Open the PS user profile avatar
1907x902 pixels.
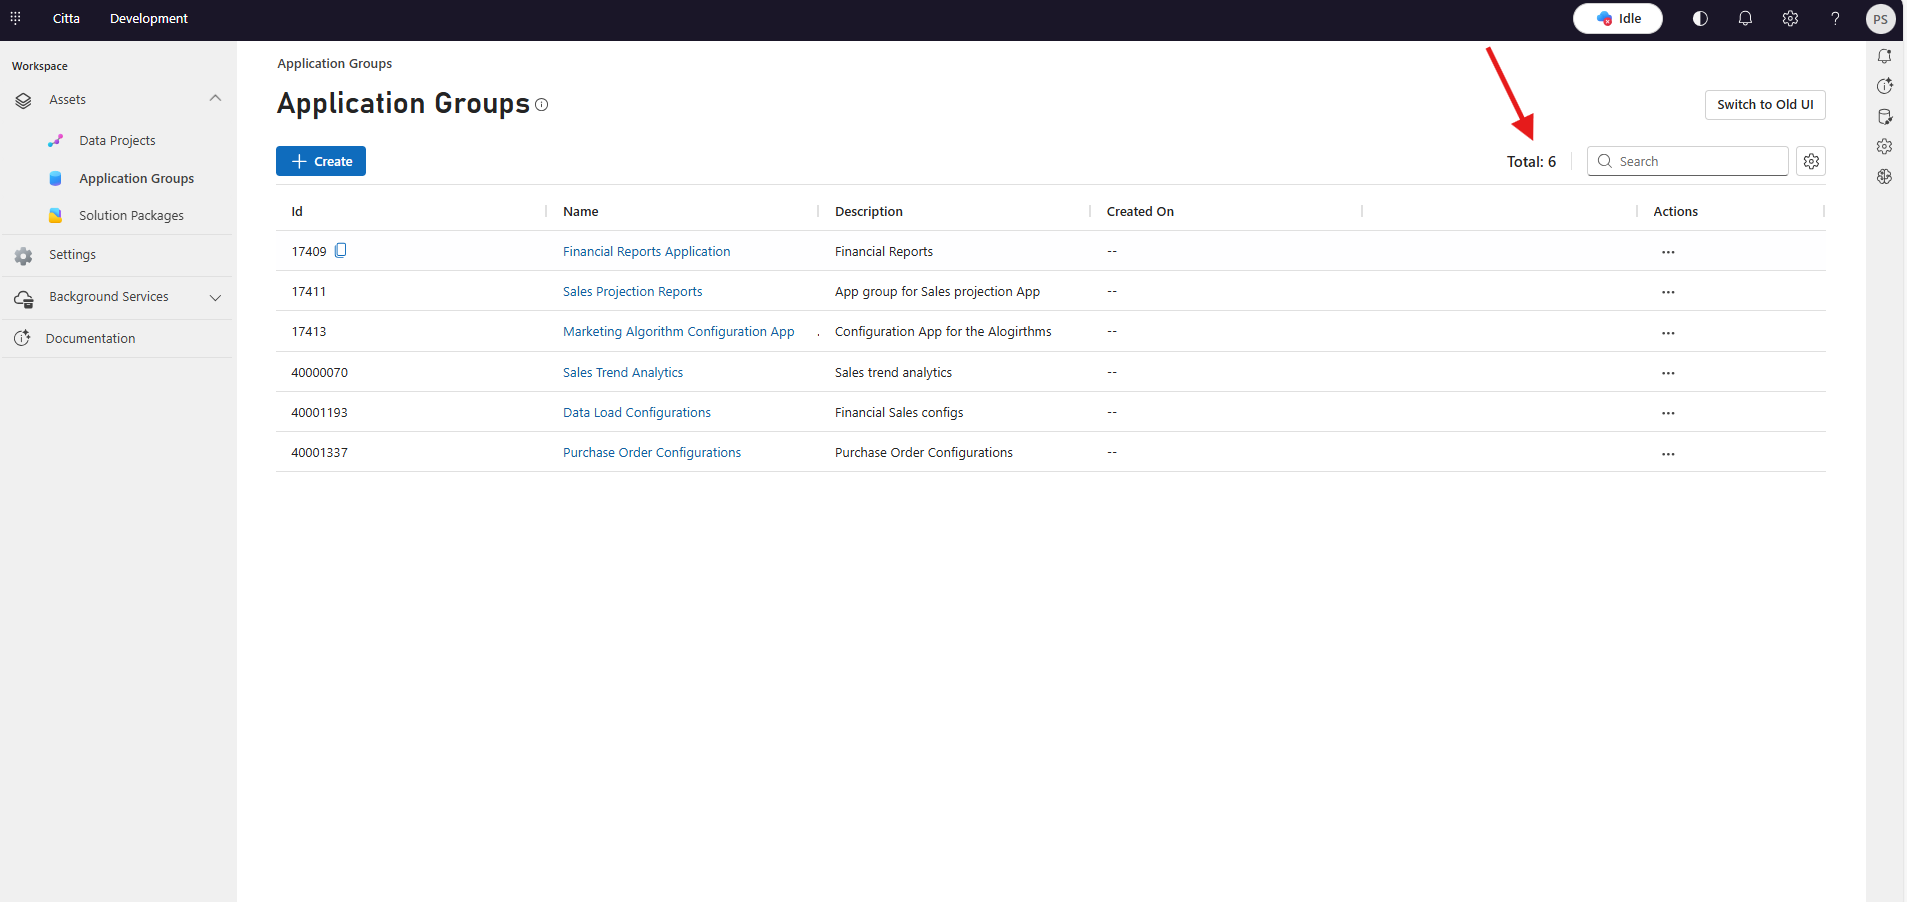point(1880,19)
